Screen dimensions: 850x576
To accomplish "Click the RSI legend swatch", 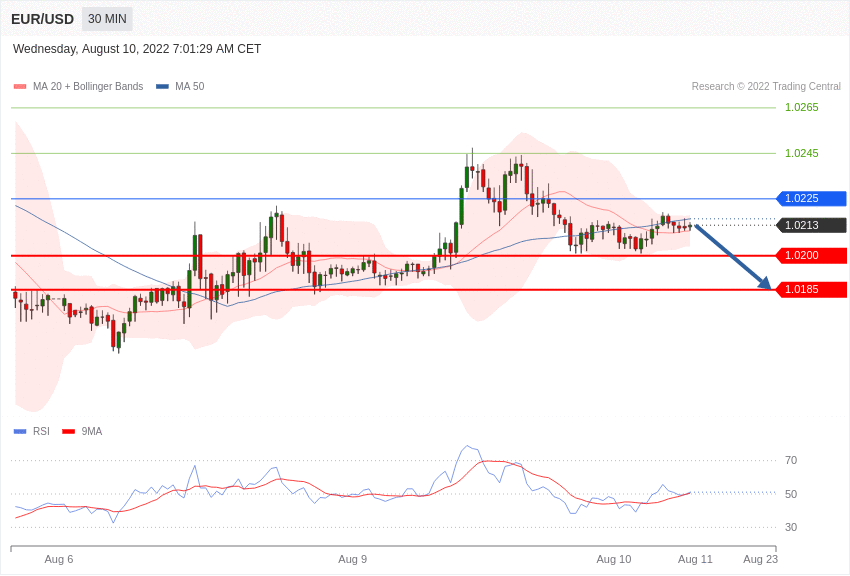I will coord(20,432).
